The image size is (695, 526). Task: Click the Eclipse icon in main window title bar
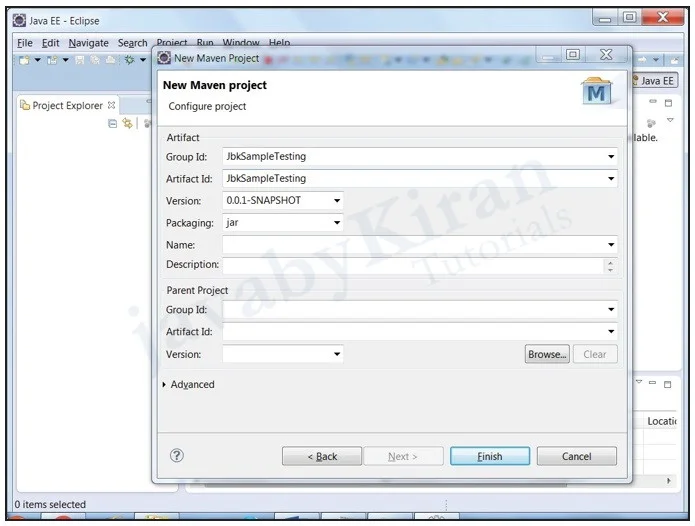pos(19,20)
